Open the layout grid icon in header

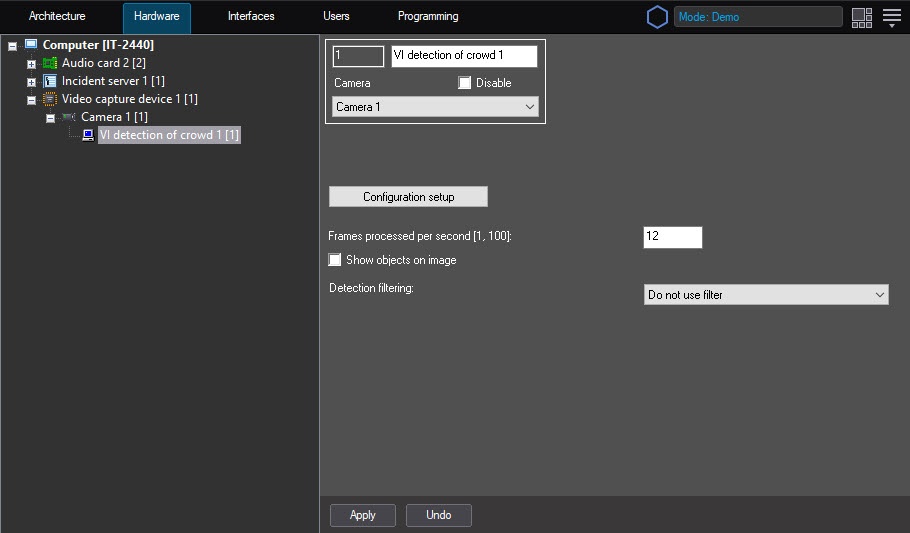click(x=861, y=17)
